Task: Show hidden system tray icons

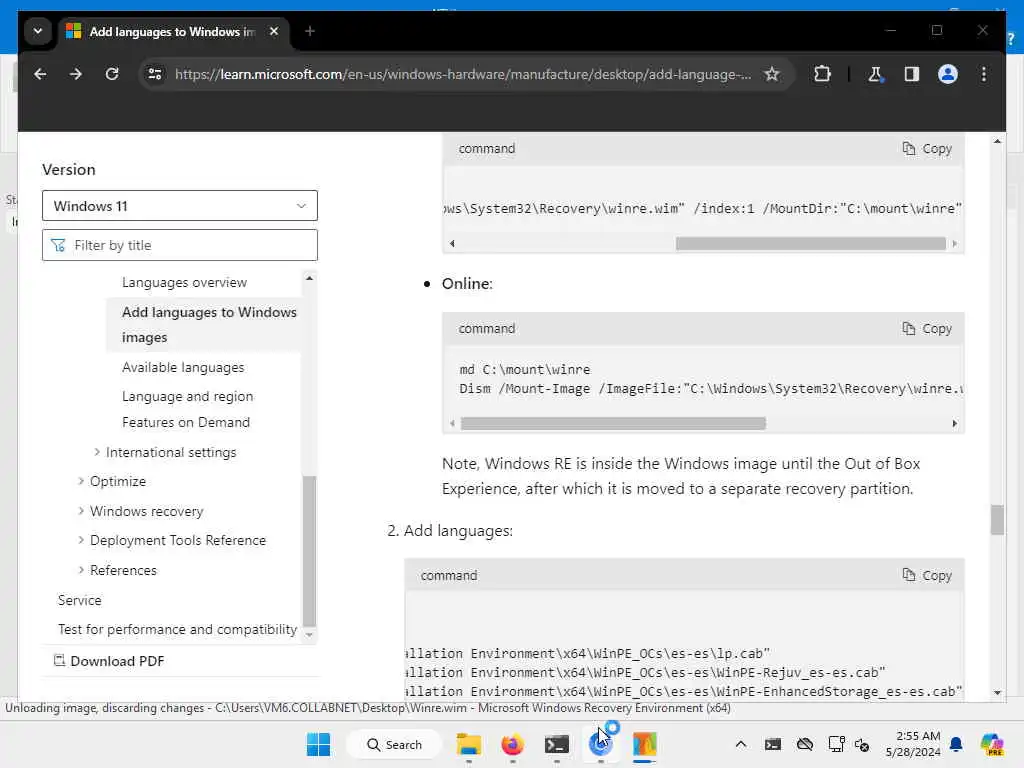Action: [x=741, y=744]
